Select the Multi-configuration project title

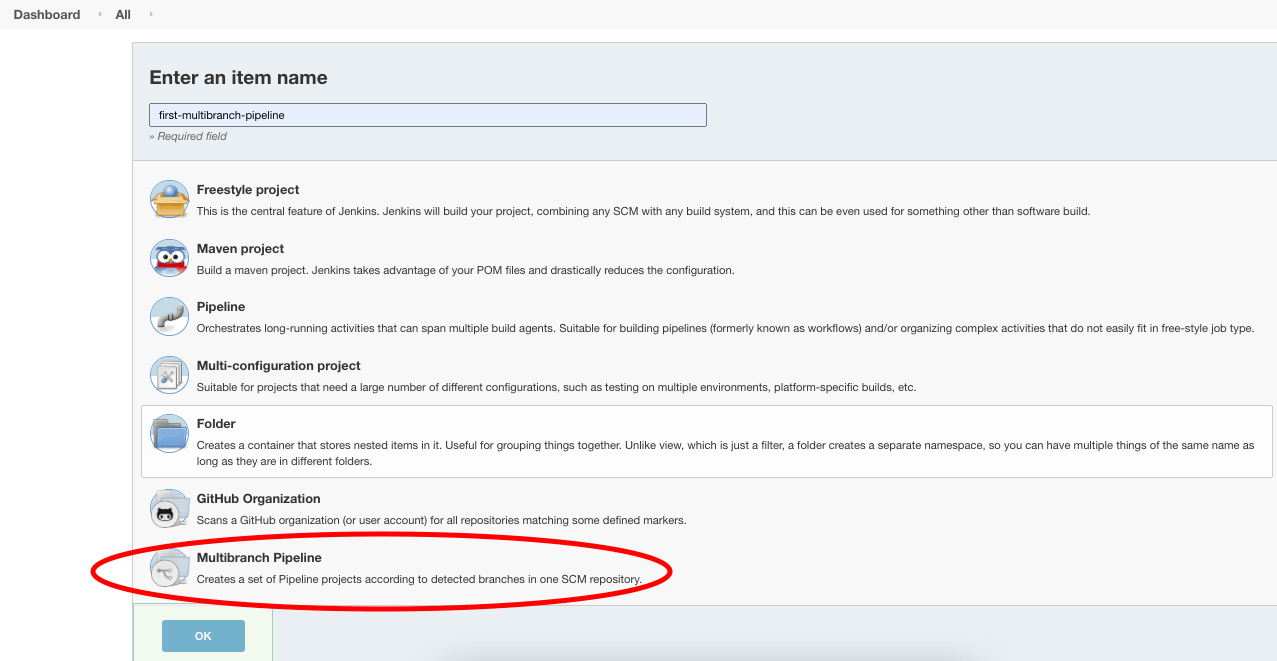278,366
